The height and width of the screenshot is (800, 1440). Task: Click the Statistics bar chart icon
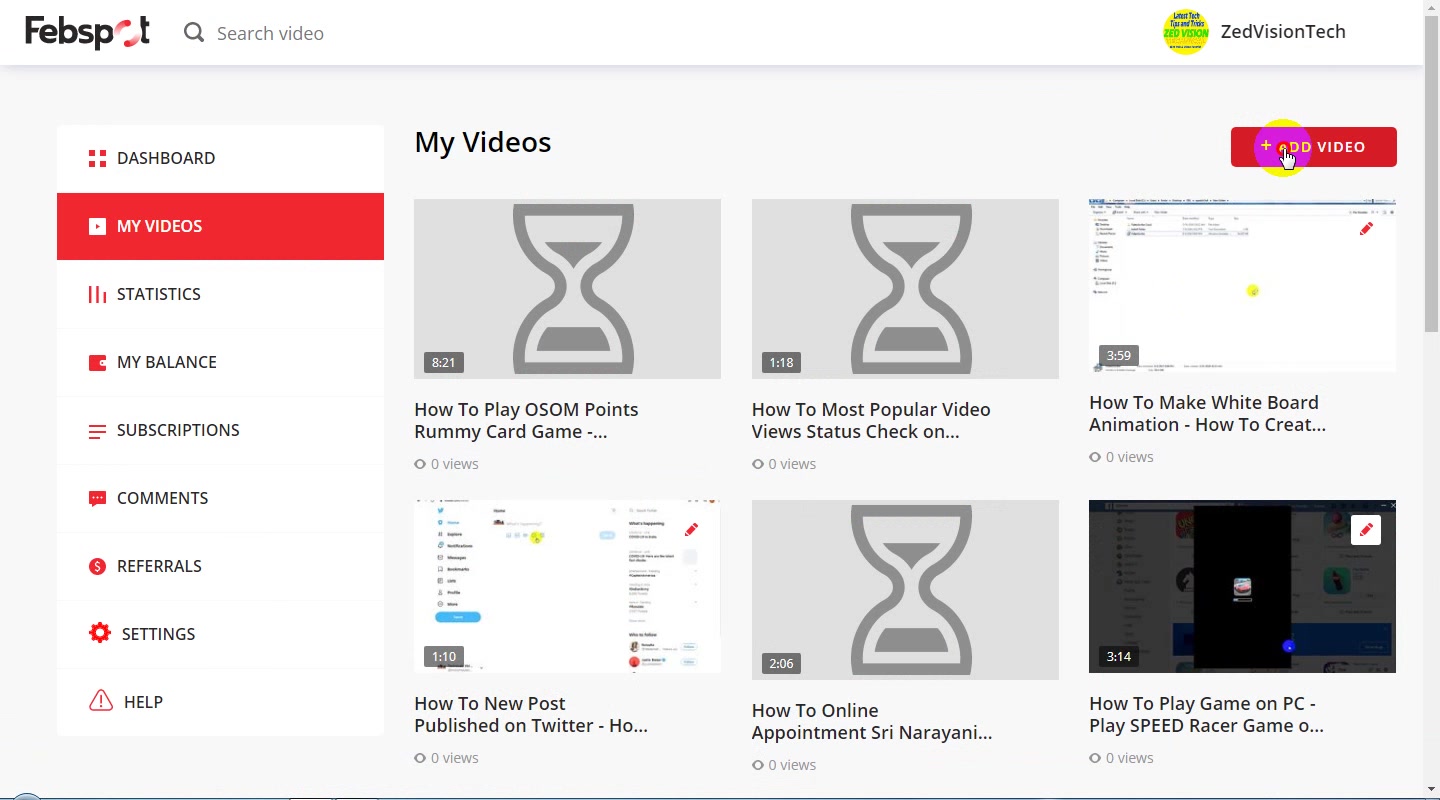[x=97, y=294]
